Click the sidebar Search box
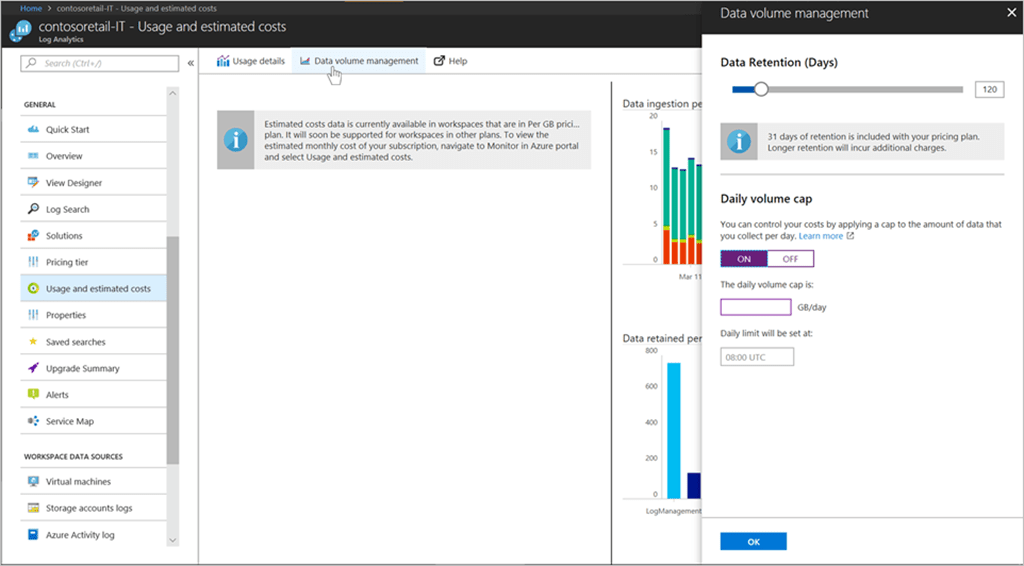The width and height of the screenshot is (1024, 566). pos(100,63)
